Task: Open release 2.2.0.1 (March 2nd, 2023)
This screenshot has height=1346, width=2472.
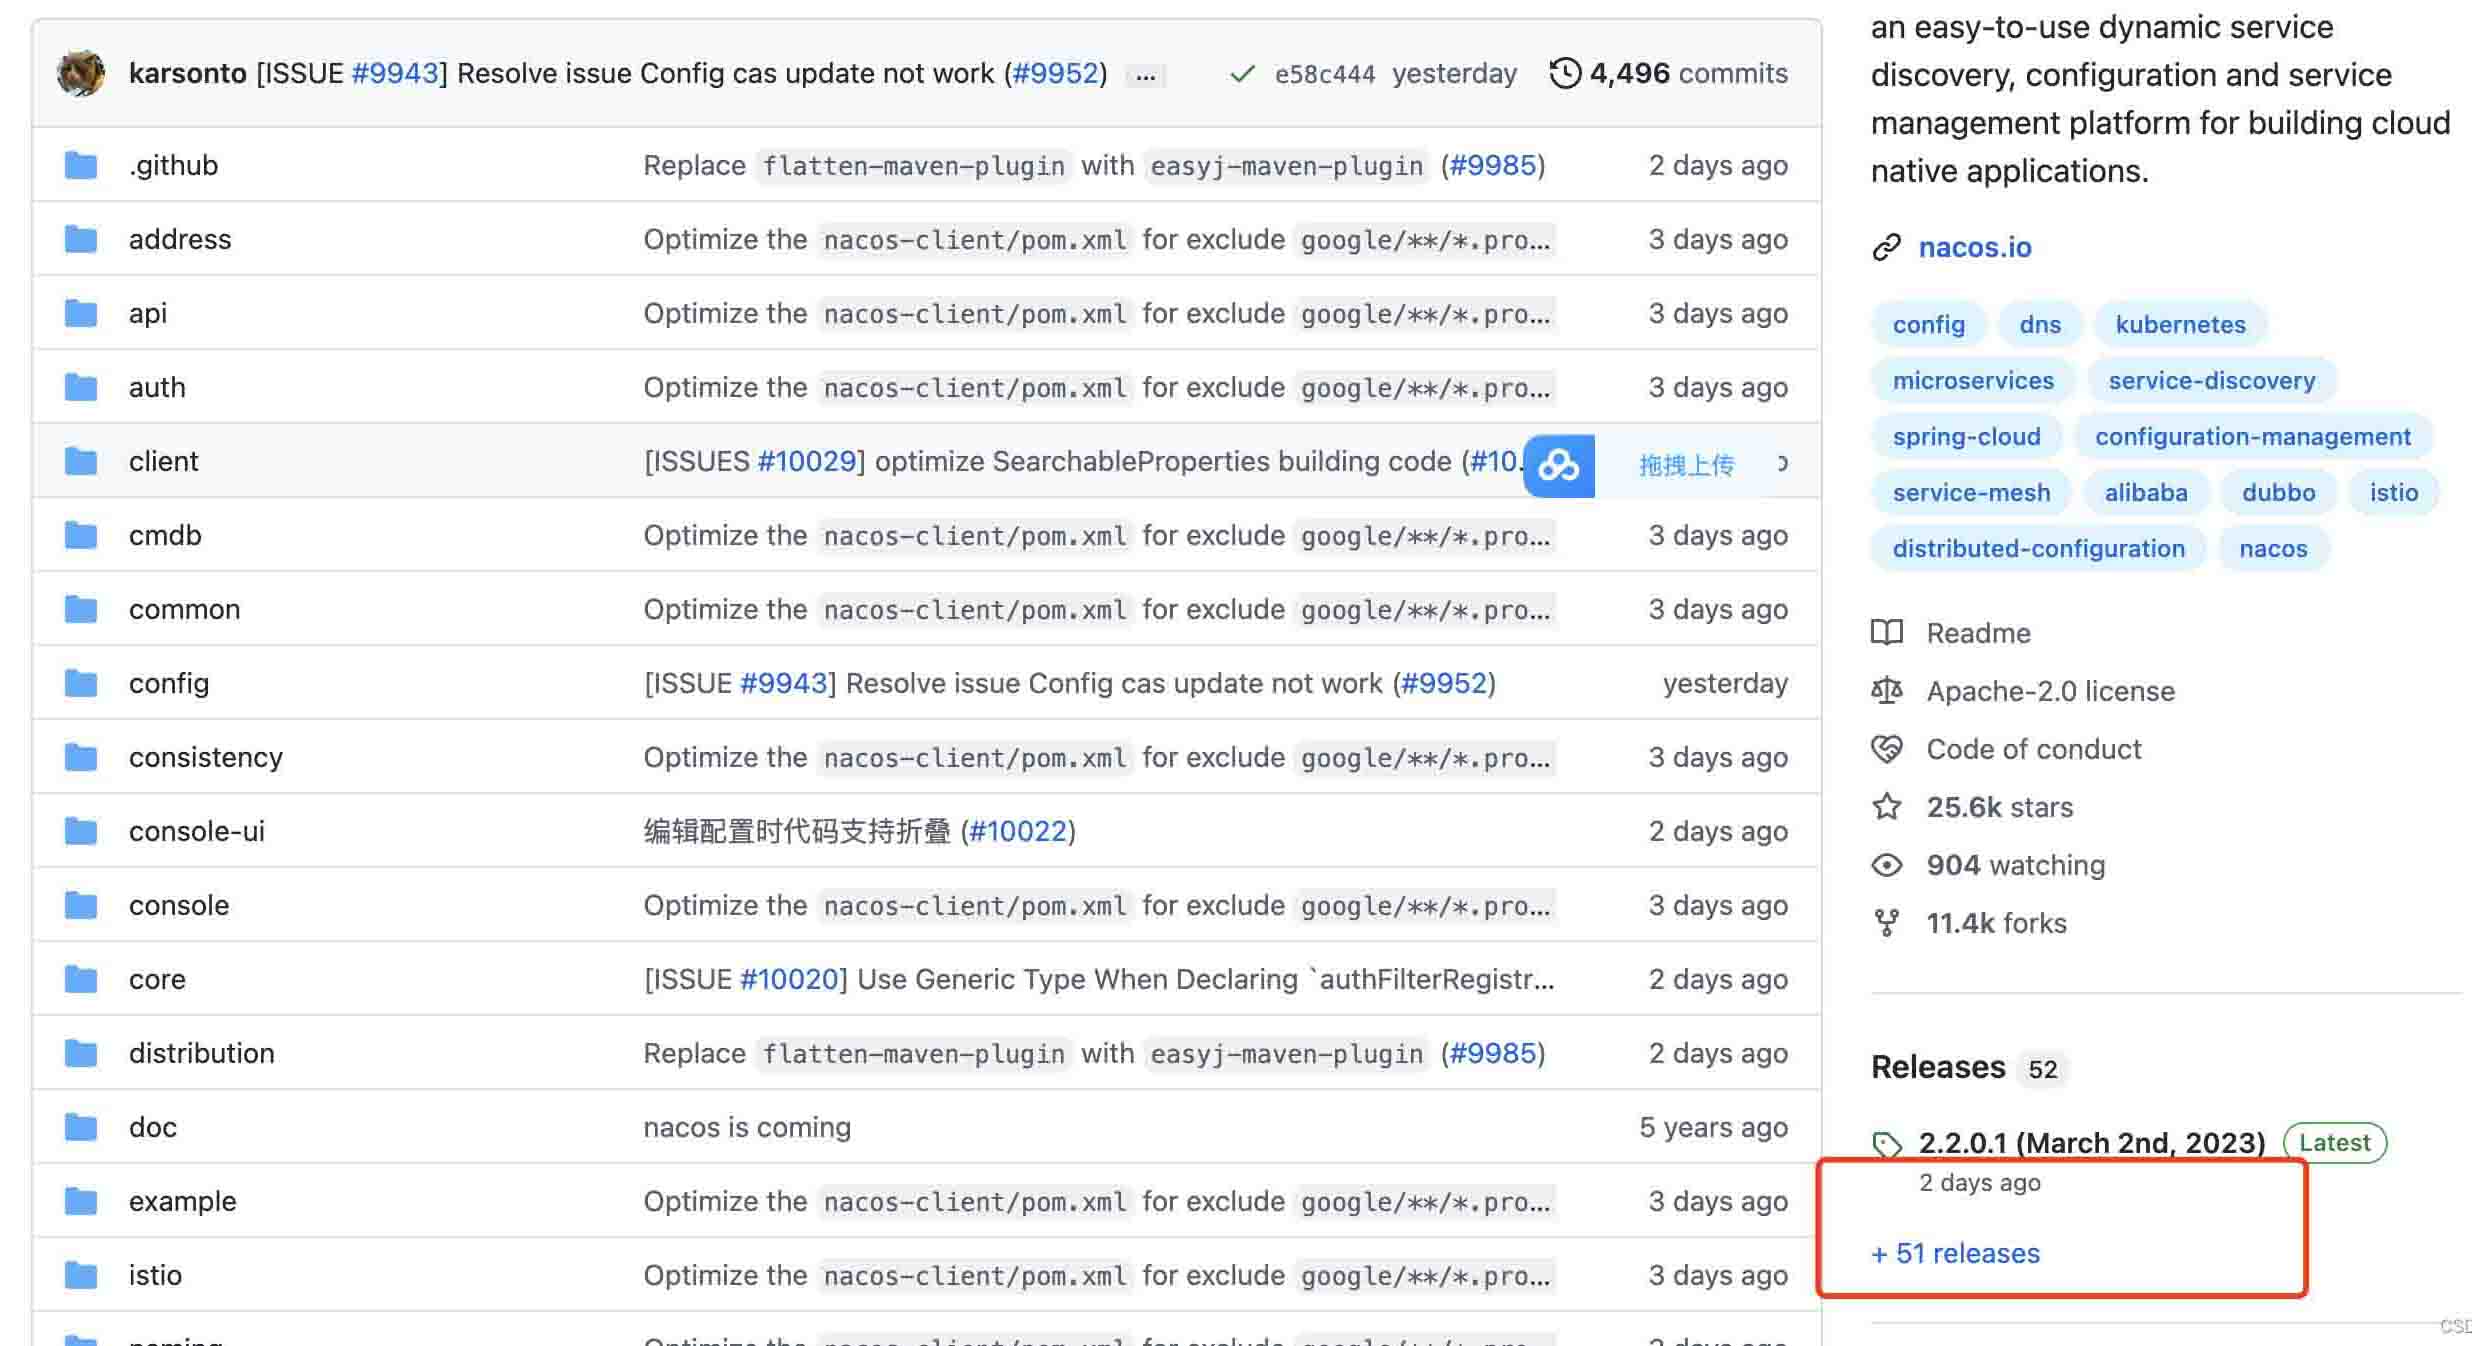Action: click(2092, 1142)
